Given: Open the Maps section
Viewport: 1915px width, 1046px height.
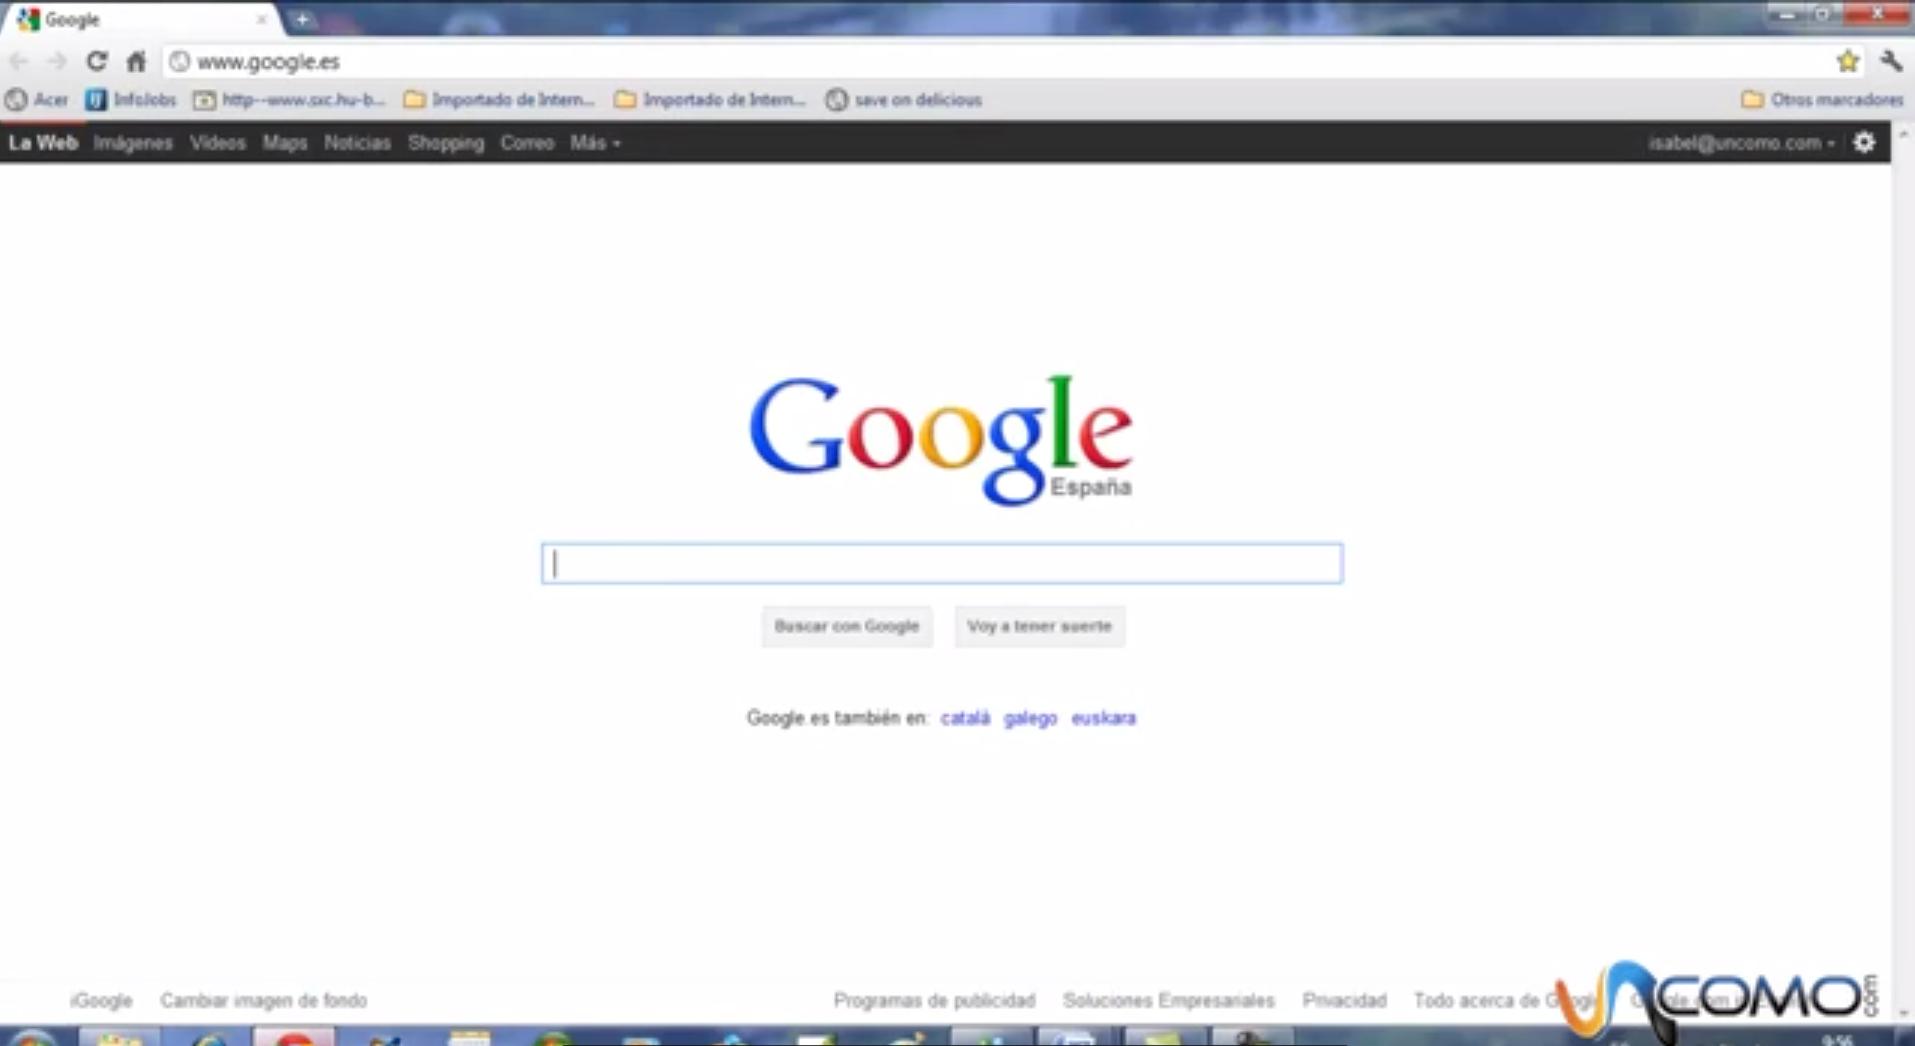Looking at the screenshot, I should pos(284,143).
